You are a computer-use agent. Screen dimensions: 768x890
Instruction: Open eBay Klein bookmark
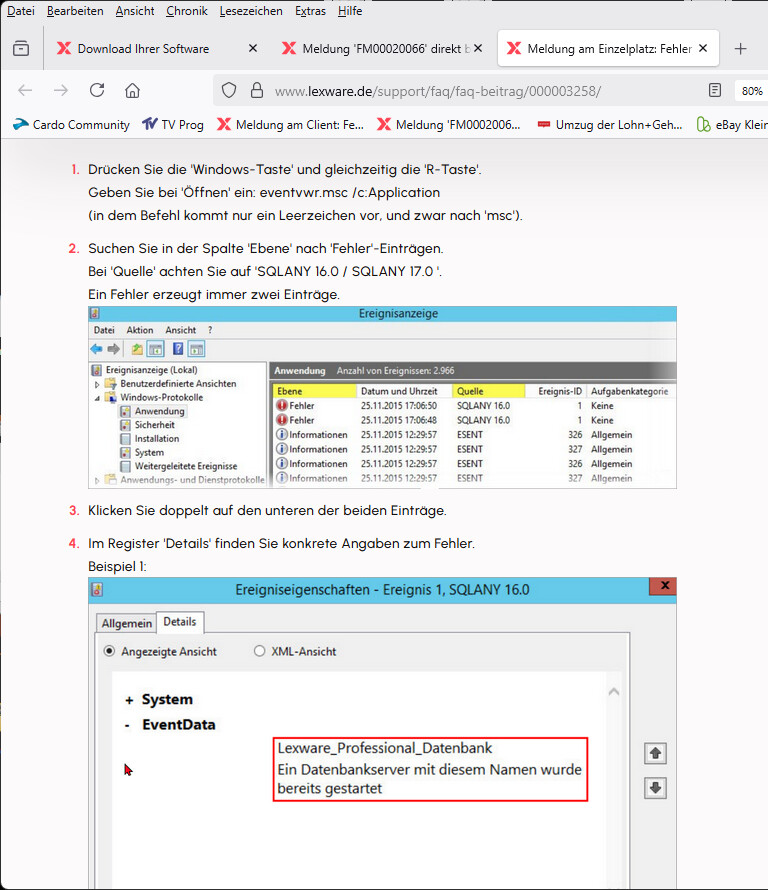pyautogui.click(x=732, y=124)
